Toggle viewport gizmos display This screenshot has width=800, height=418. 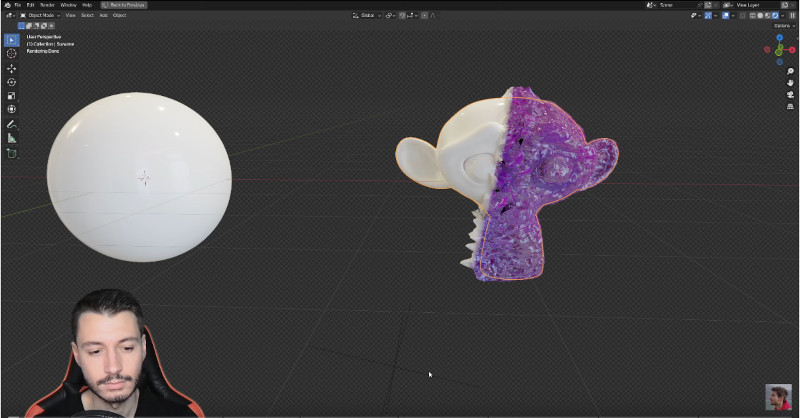click(x=708, y=15)
